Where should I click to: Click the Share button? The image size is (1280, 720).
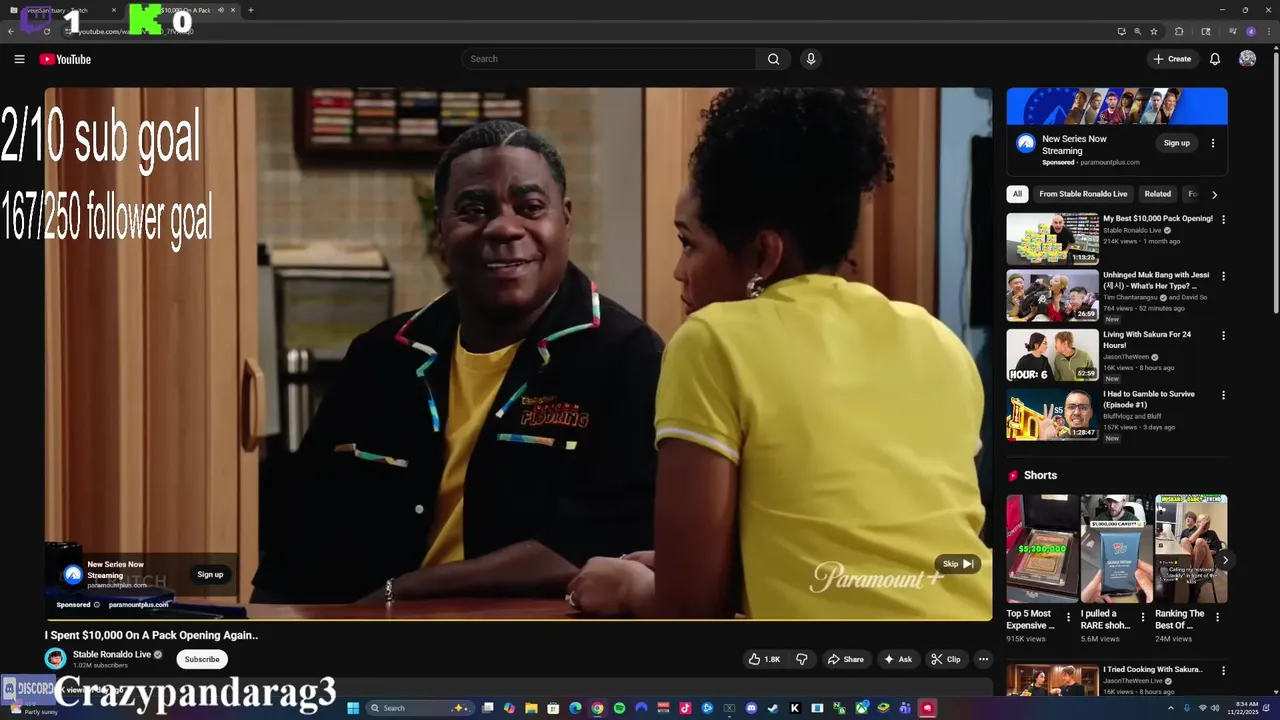(x=845, y=659)
